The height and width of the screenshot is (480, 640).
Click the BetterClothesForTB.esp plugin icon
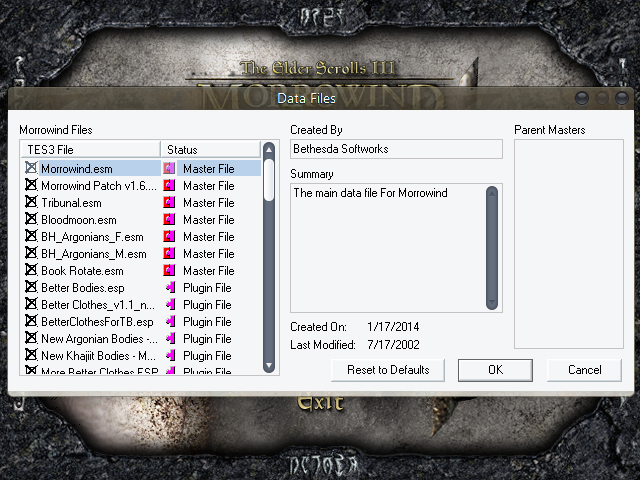tap(171, 322)
